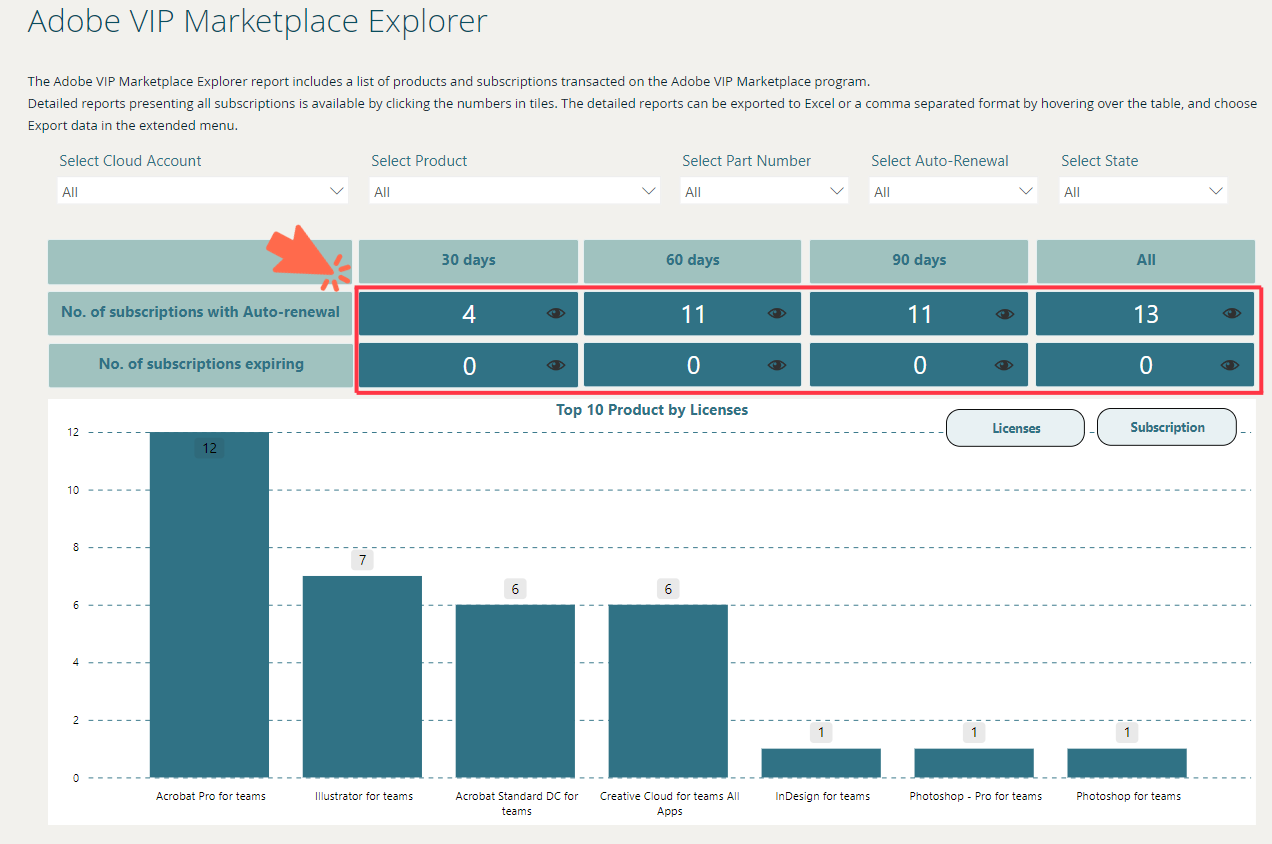Click the 90 days column header
The height and width of the screenshot is (844, 1272).
919,261
